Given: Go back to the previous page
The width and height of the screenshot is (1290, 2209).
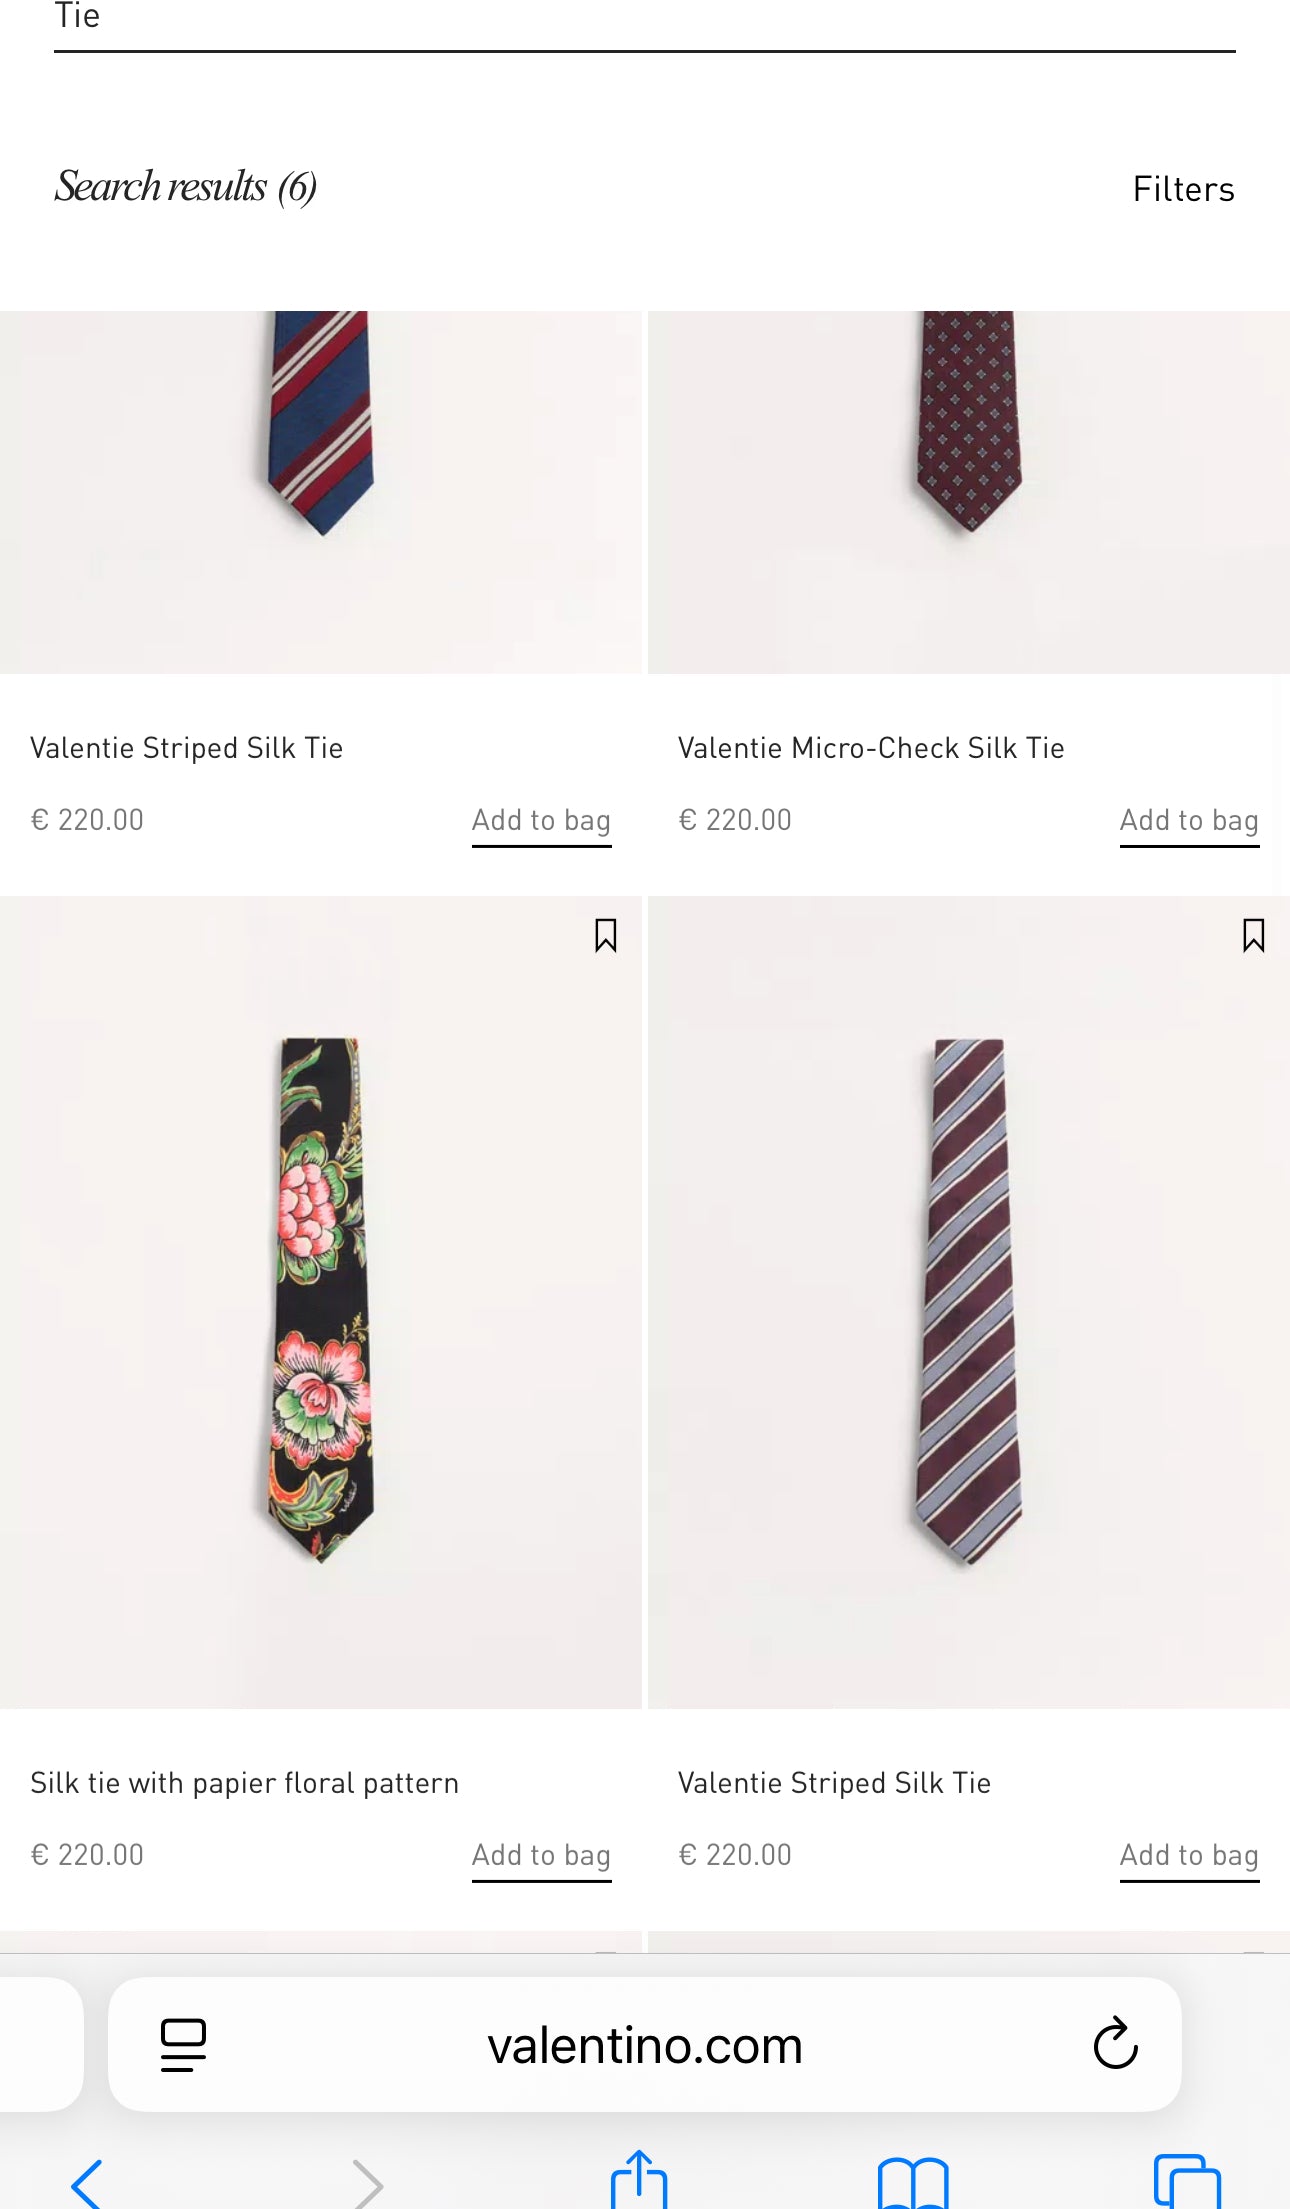Looking at the screenshot, I should (x=87, y=2183).
